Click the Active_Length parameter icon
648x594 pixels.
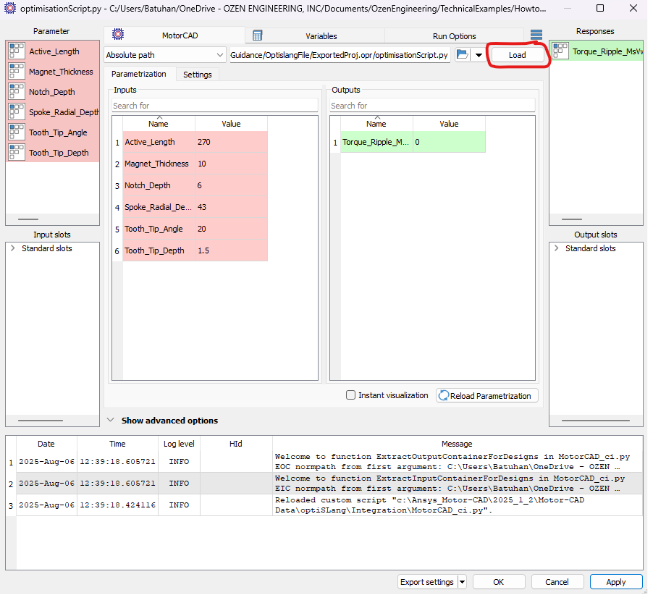pos(17,50)
